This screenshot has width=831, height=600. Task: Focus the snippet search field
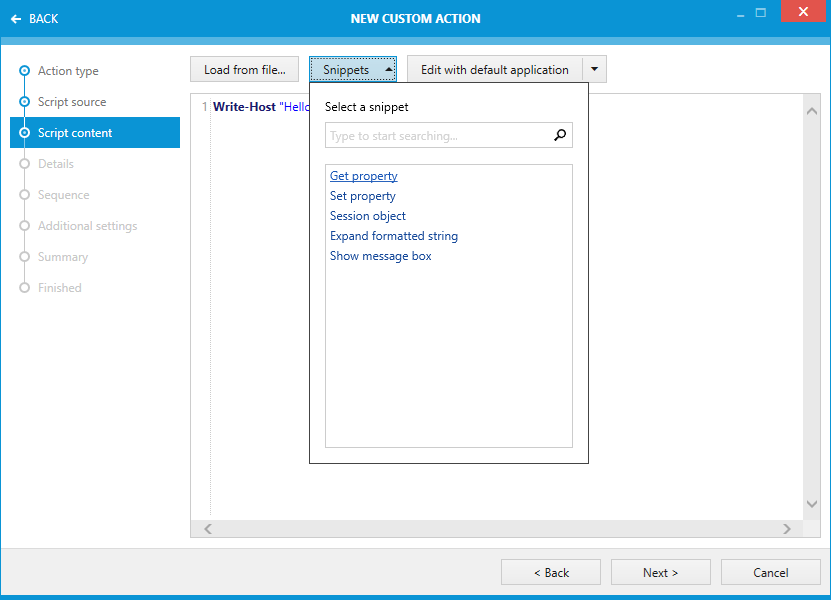click(438, 136)
